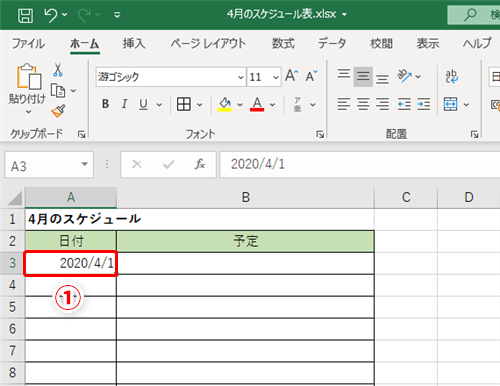
Task: Click the Increase Font Size icon
Action: click(x=292, y=76)
